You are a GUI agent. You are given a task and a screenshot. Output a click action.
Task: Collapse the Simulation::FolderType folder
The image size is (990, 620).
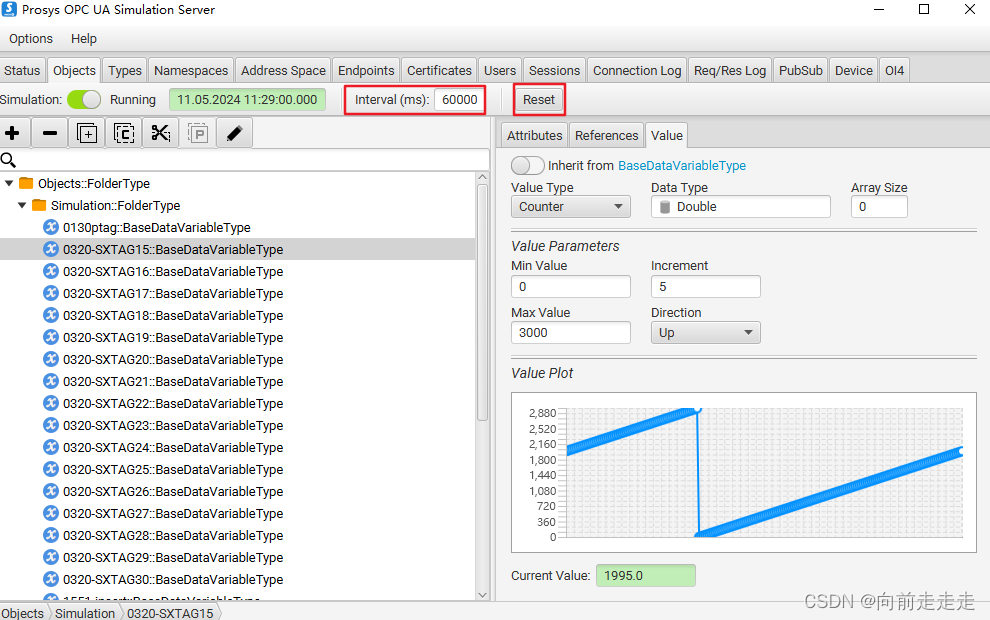tap(22, 205)
